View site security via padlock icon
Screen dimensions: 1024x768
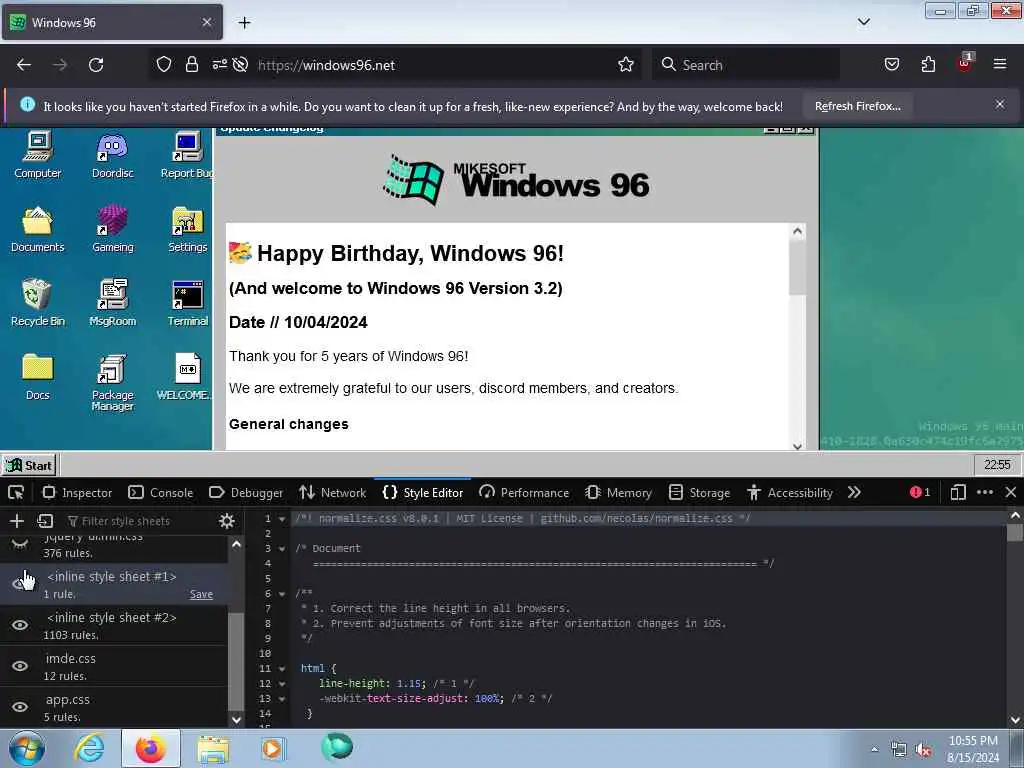191,65
